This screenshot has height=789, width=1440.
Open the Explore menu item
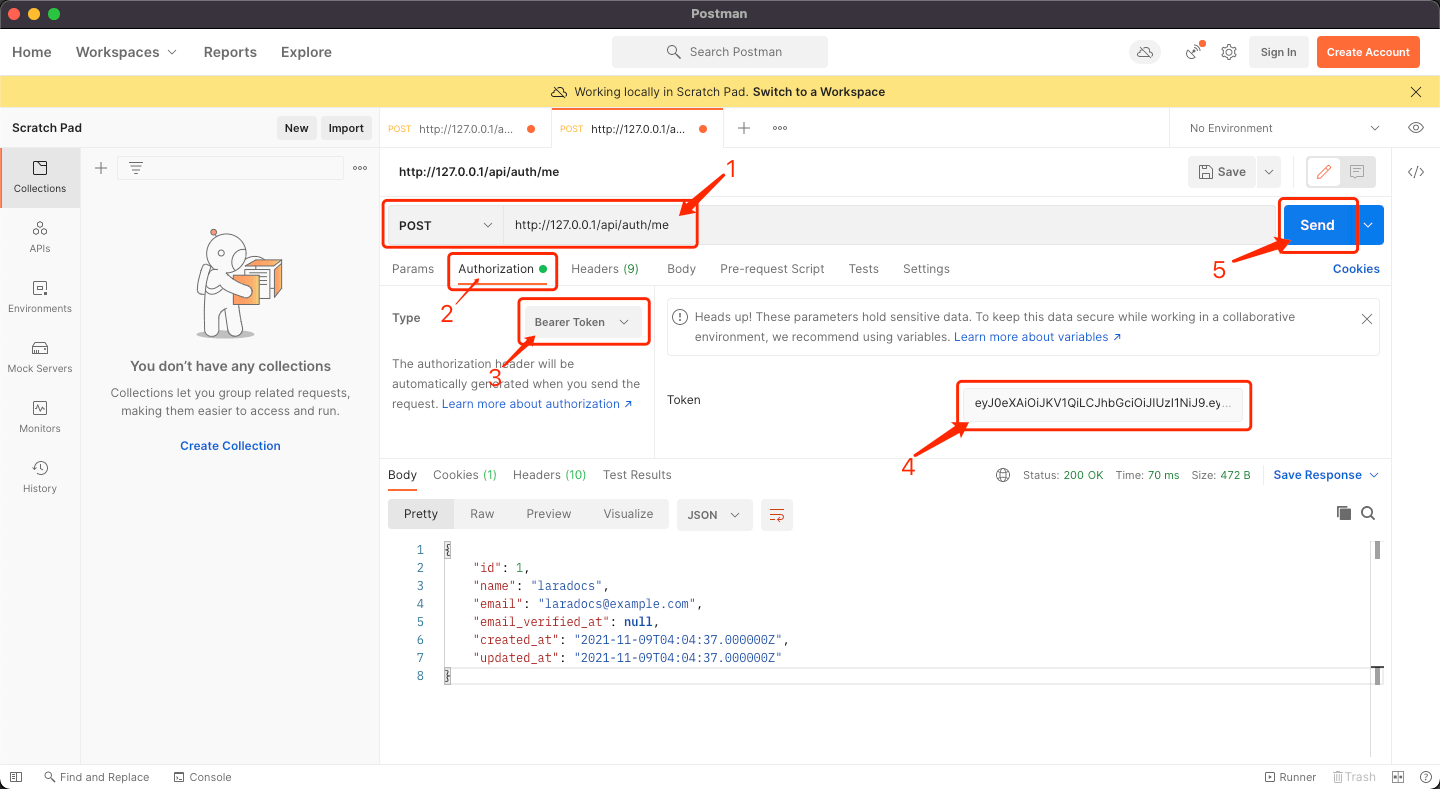(306, 52)
